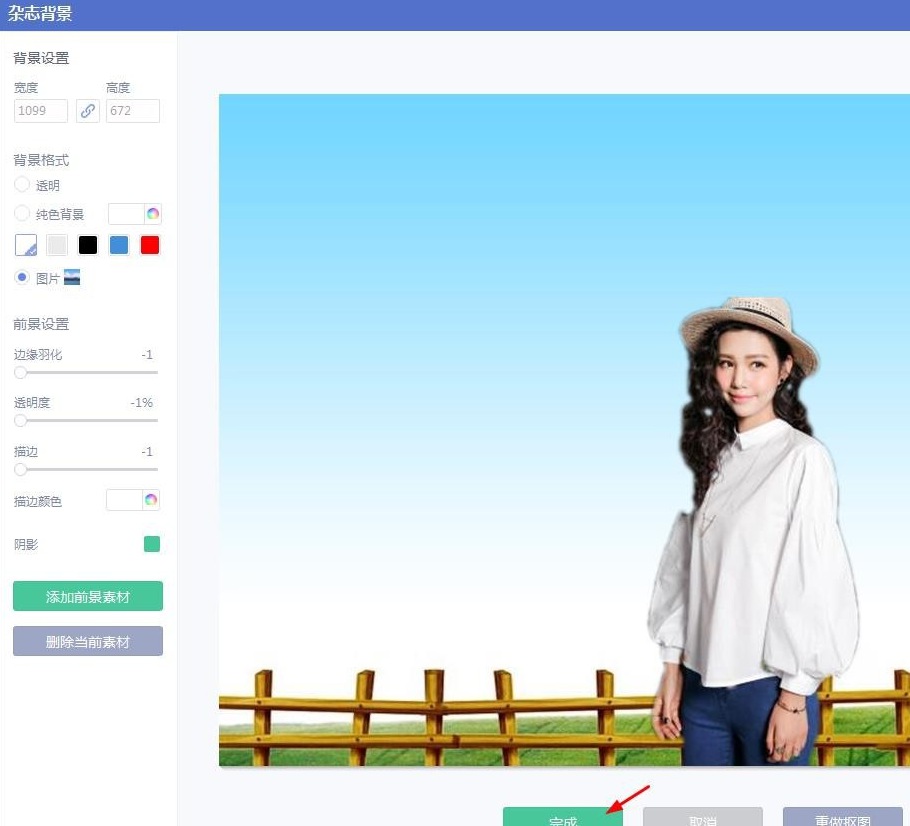This screenshot has width=910, height=826.
Task: Click the 删除当前素材 button
Action: (87, 641)
